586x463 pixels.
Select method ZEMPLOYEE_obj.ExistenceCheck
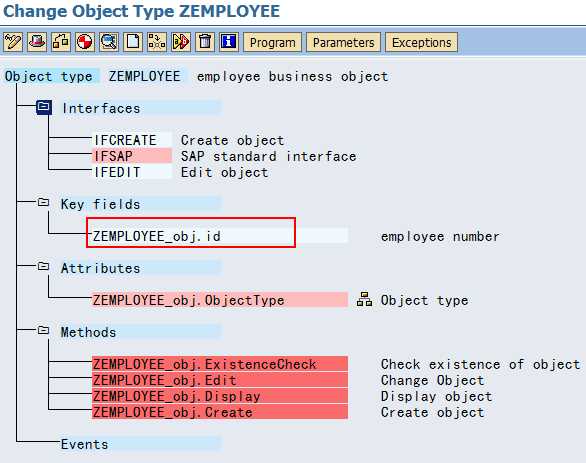click(x=220, y=364)
